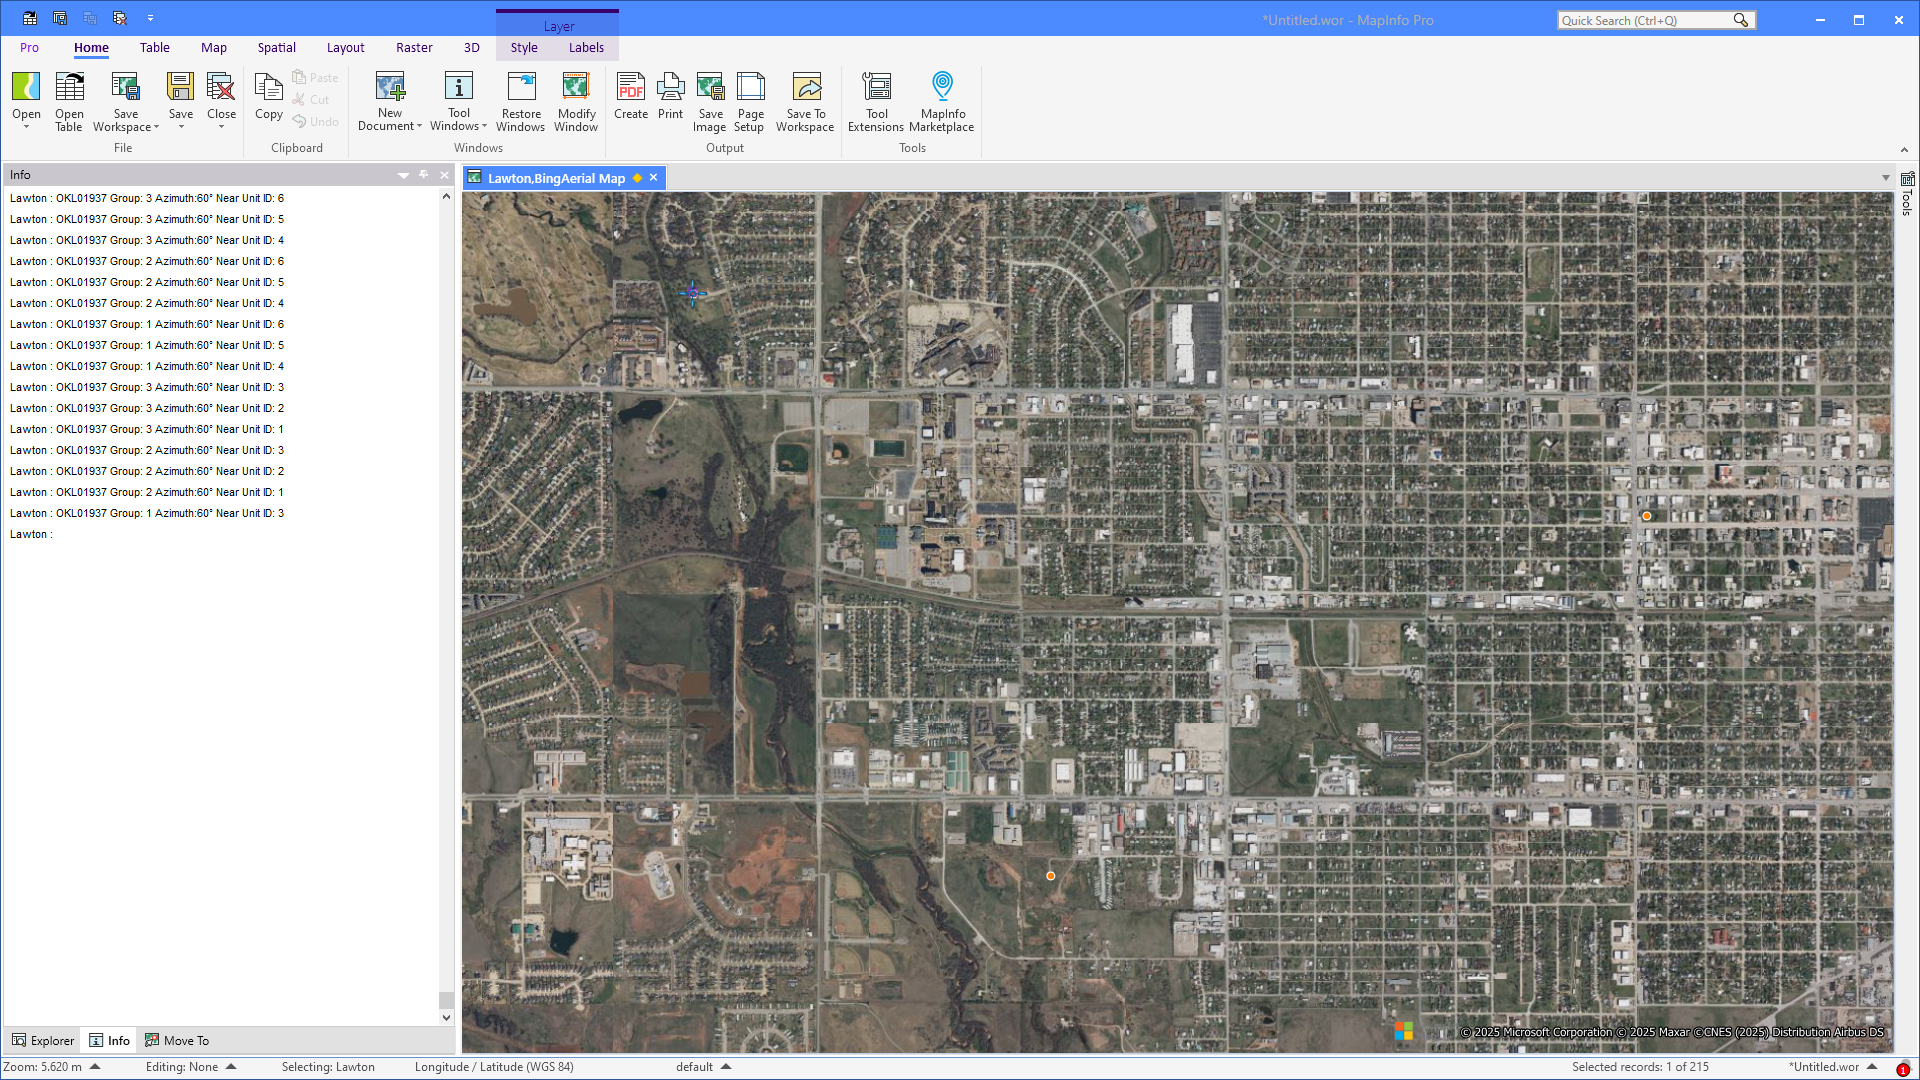Viewport: 1920px width, 1080px height.
Task: Pin the Info panel with the pushpin toggle
Action: coord(424,175)
